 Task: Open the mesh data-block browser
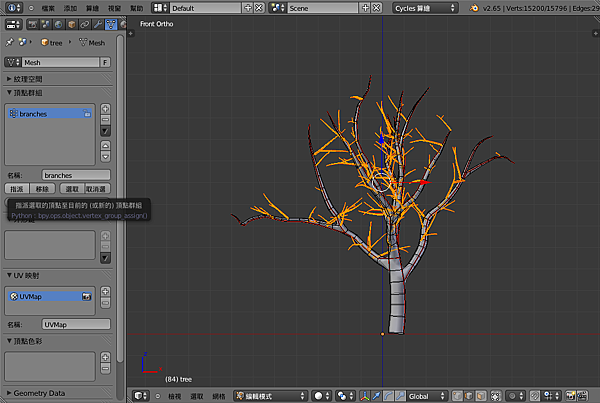pyautogui.click(x=13, y=62)
